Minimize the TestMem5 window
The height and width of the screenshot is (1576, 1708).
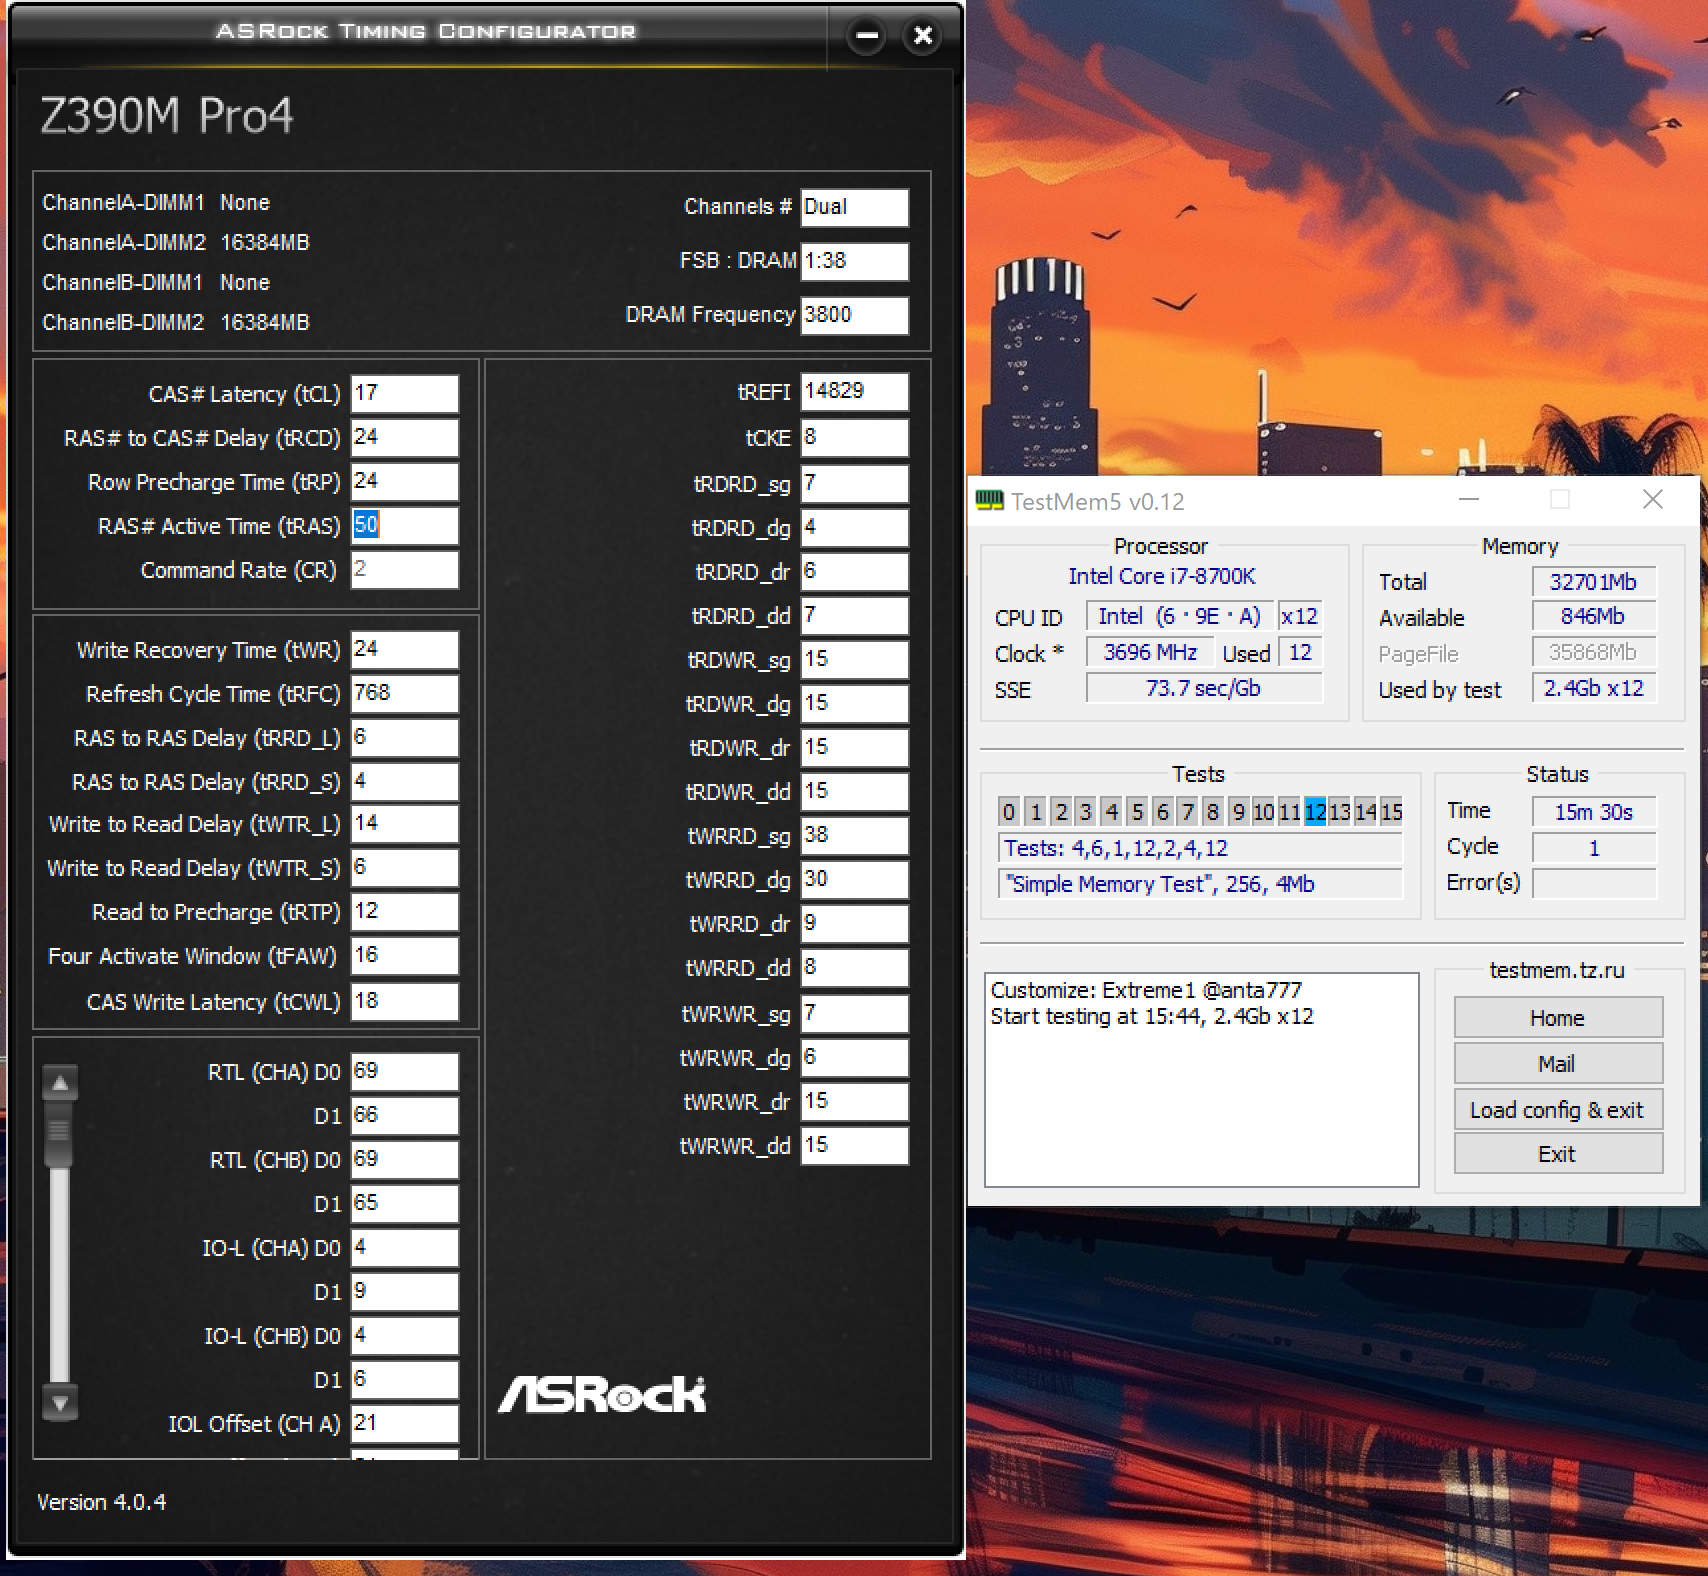[1469, 500]
